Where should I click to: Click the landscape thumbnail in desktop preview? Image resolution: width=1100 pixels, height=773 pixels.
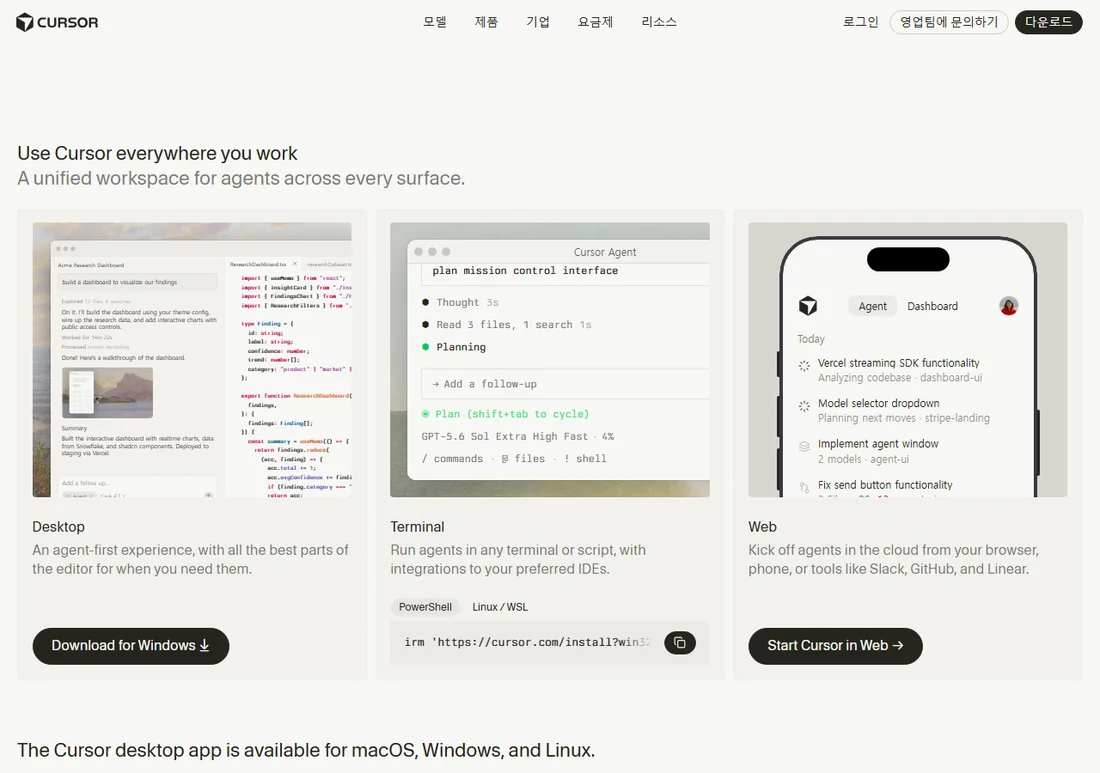[107, 393]
